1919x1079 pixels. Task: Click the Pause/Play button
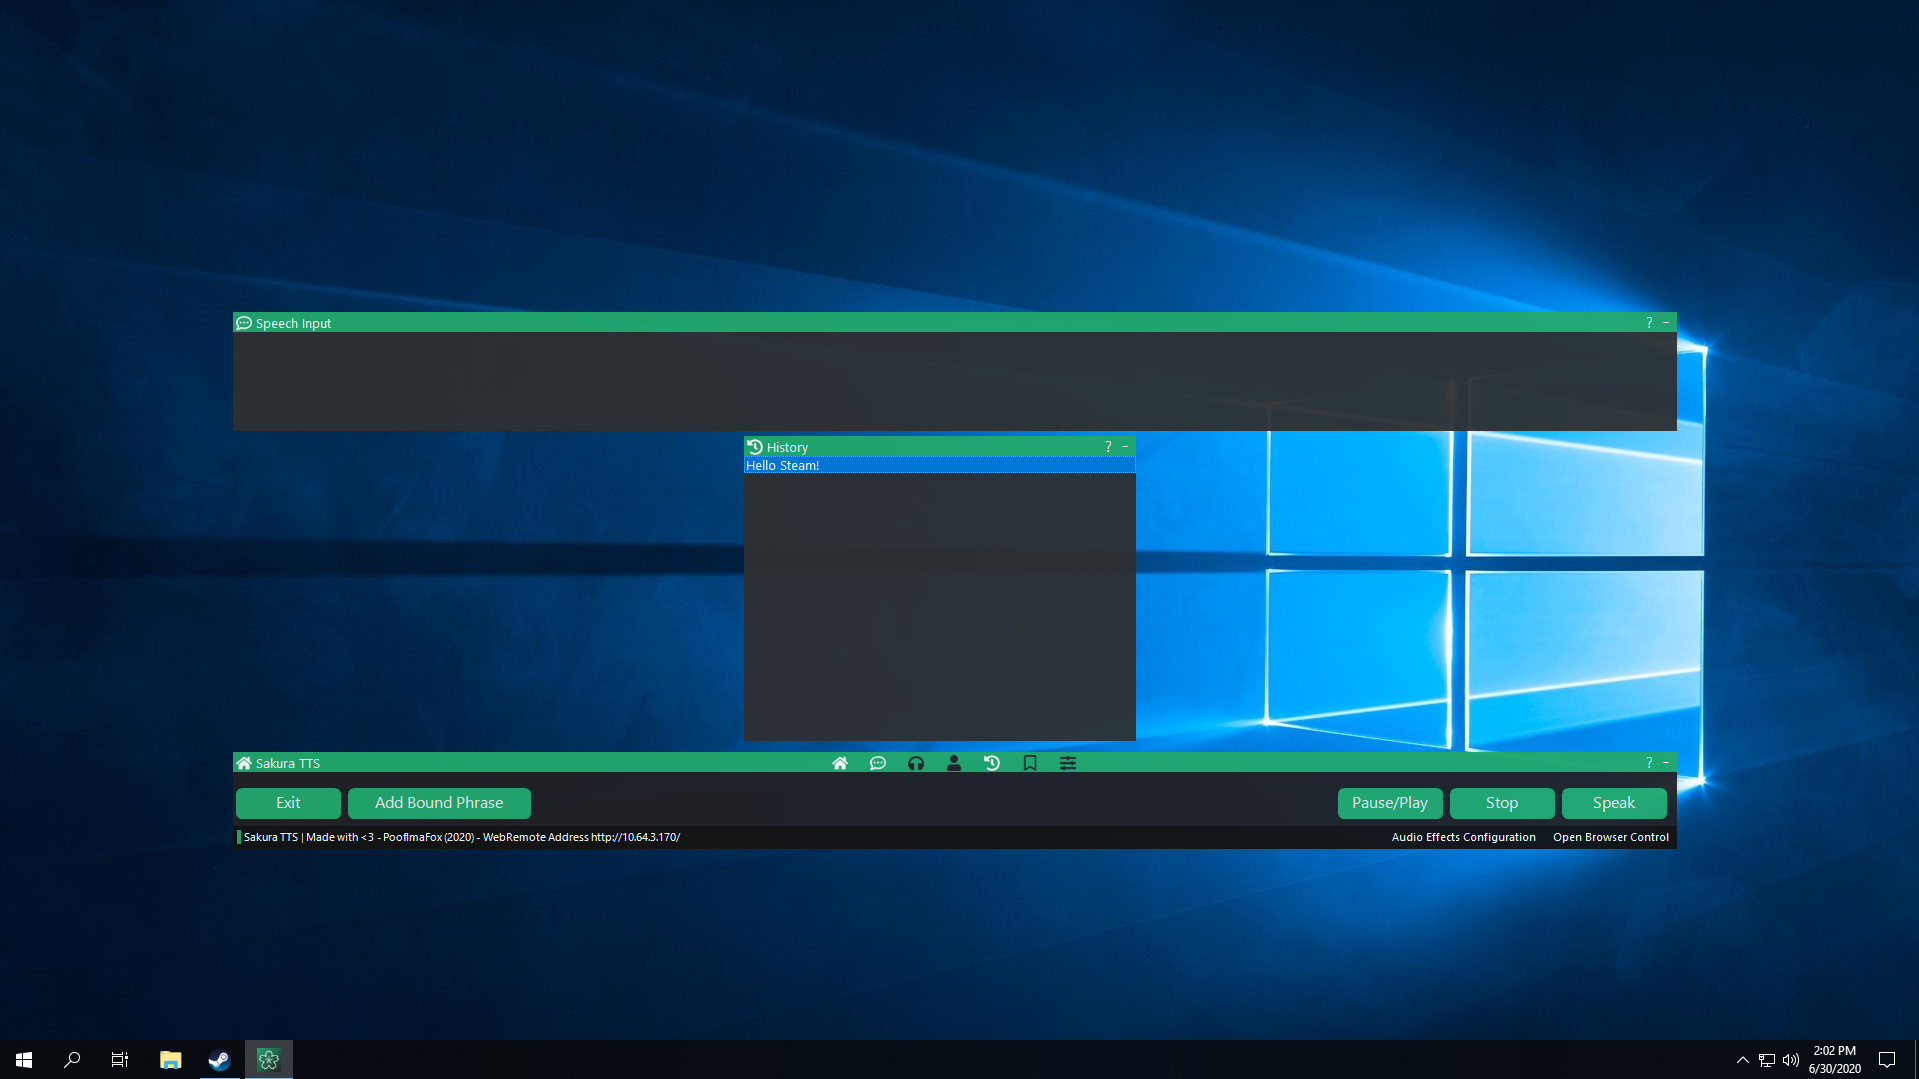[1389, 803]
